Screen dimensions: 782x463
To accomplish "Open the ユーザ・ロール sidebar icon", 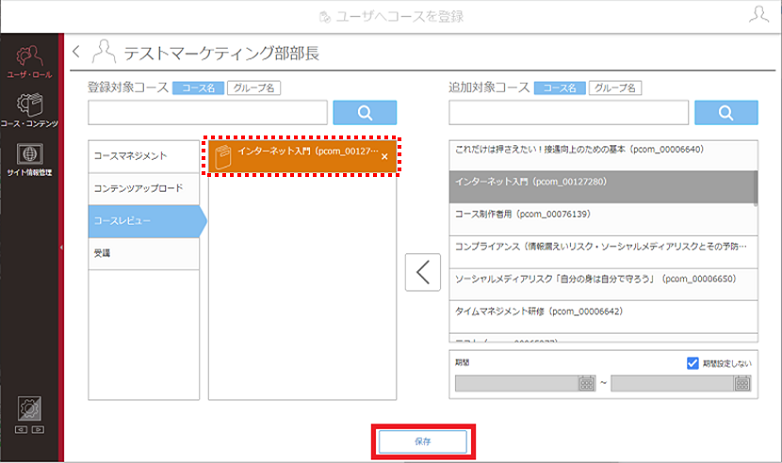I will coord(29,61).
